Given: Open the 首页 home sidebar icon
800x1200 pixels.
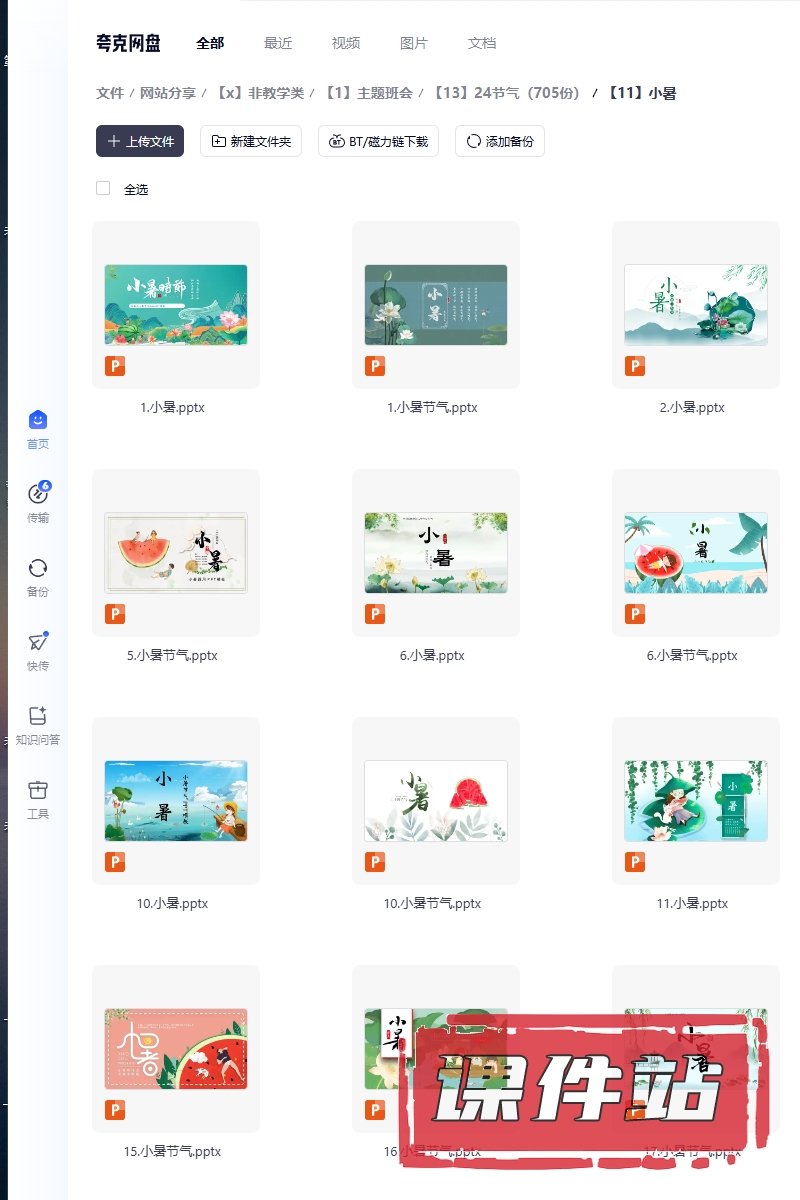Looking at the screenshot, I should [x=38, y=420].
